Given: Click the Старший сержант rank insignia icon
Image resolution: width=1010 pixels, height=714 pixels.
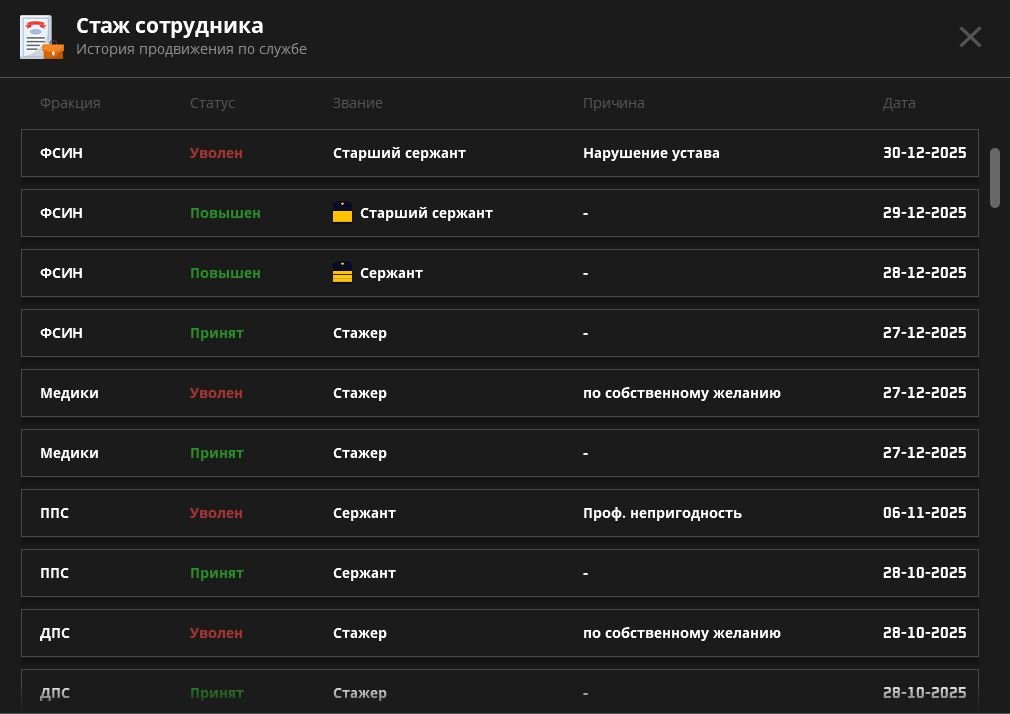Looking at the screenshot, I should [342, 213].
